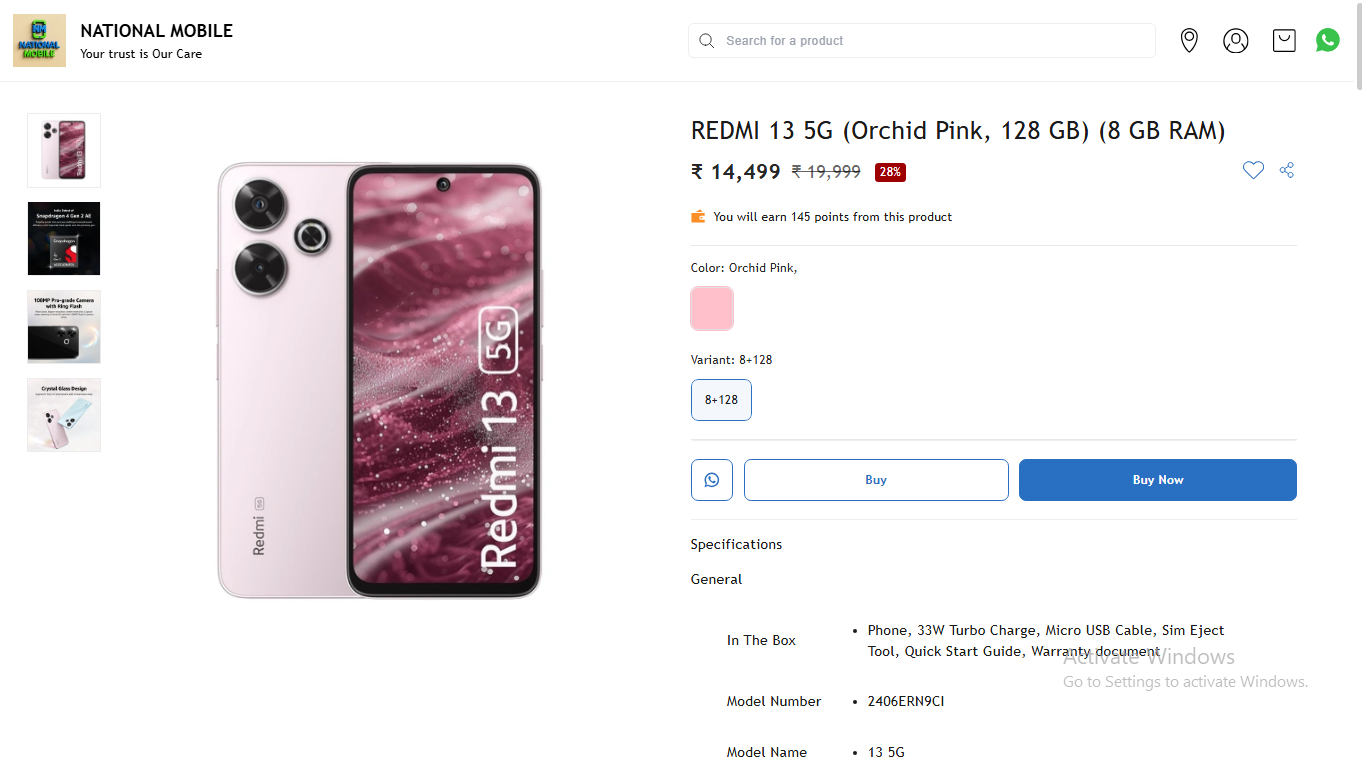1362x763 pixels.
Task: Select the 8+128 variant option
Action: pos(721,400)
